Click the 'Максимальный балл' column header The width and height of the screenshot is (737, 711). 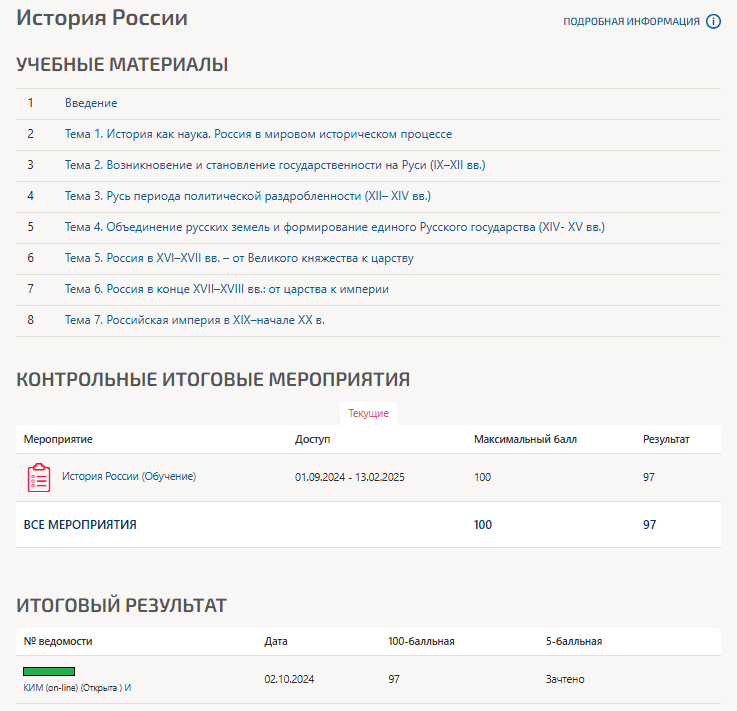(525, 439)
